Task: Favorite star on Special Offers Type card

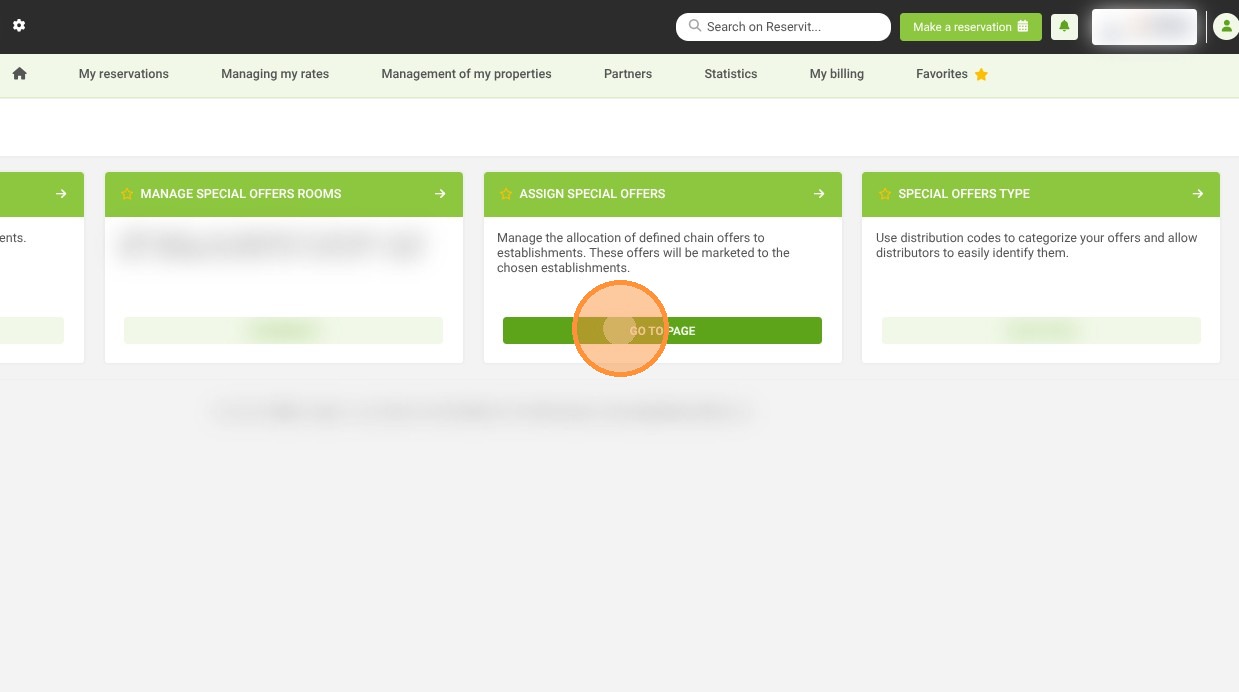Action: 885,194
